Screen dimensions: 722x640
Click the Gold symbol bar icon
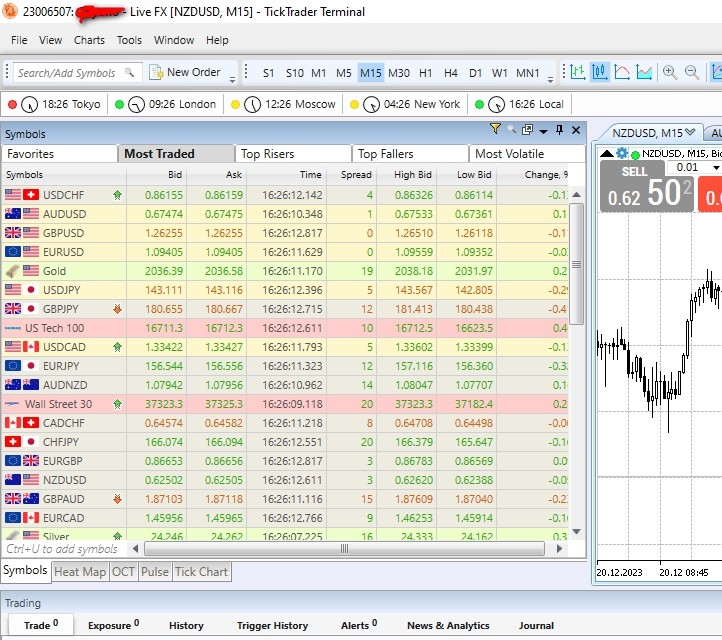point(13,271)
